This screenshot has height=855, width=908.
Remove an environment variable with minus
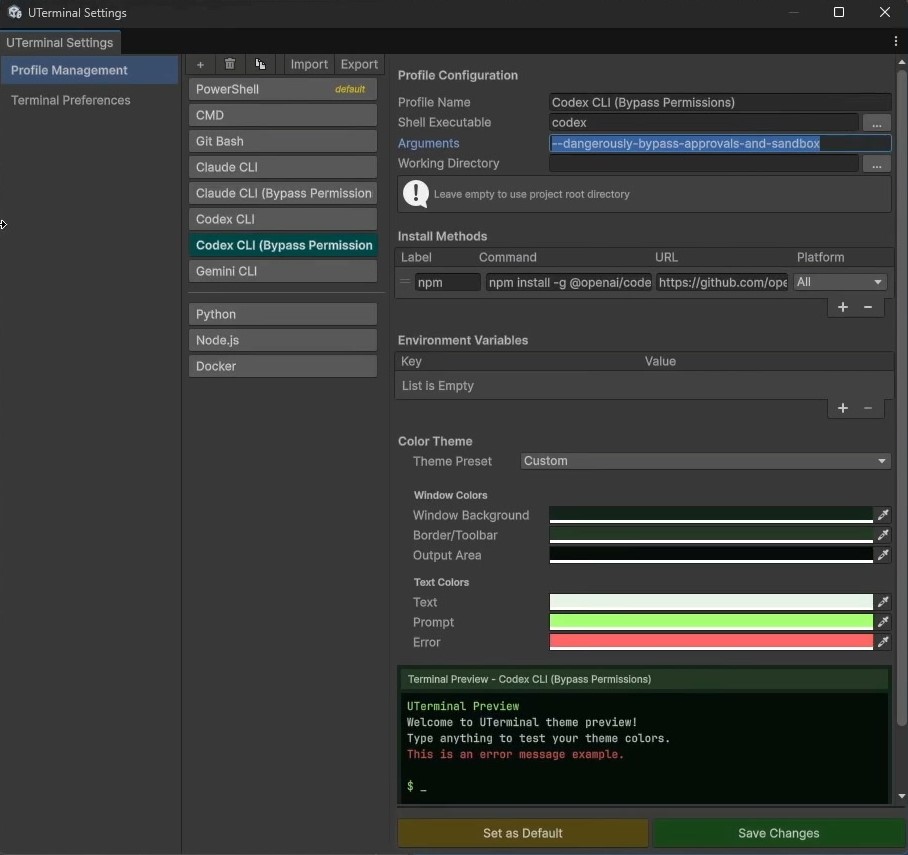click(868, 408)
